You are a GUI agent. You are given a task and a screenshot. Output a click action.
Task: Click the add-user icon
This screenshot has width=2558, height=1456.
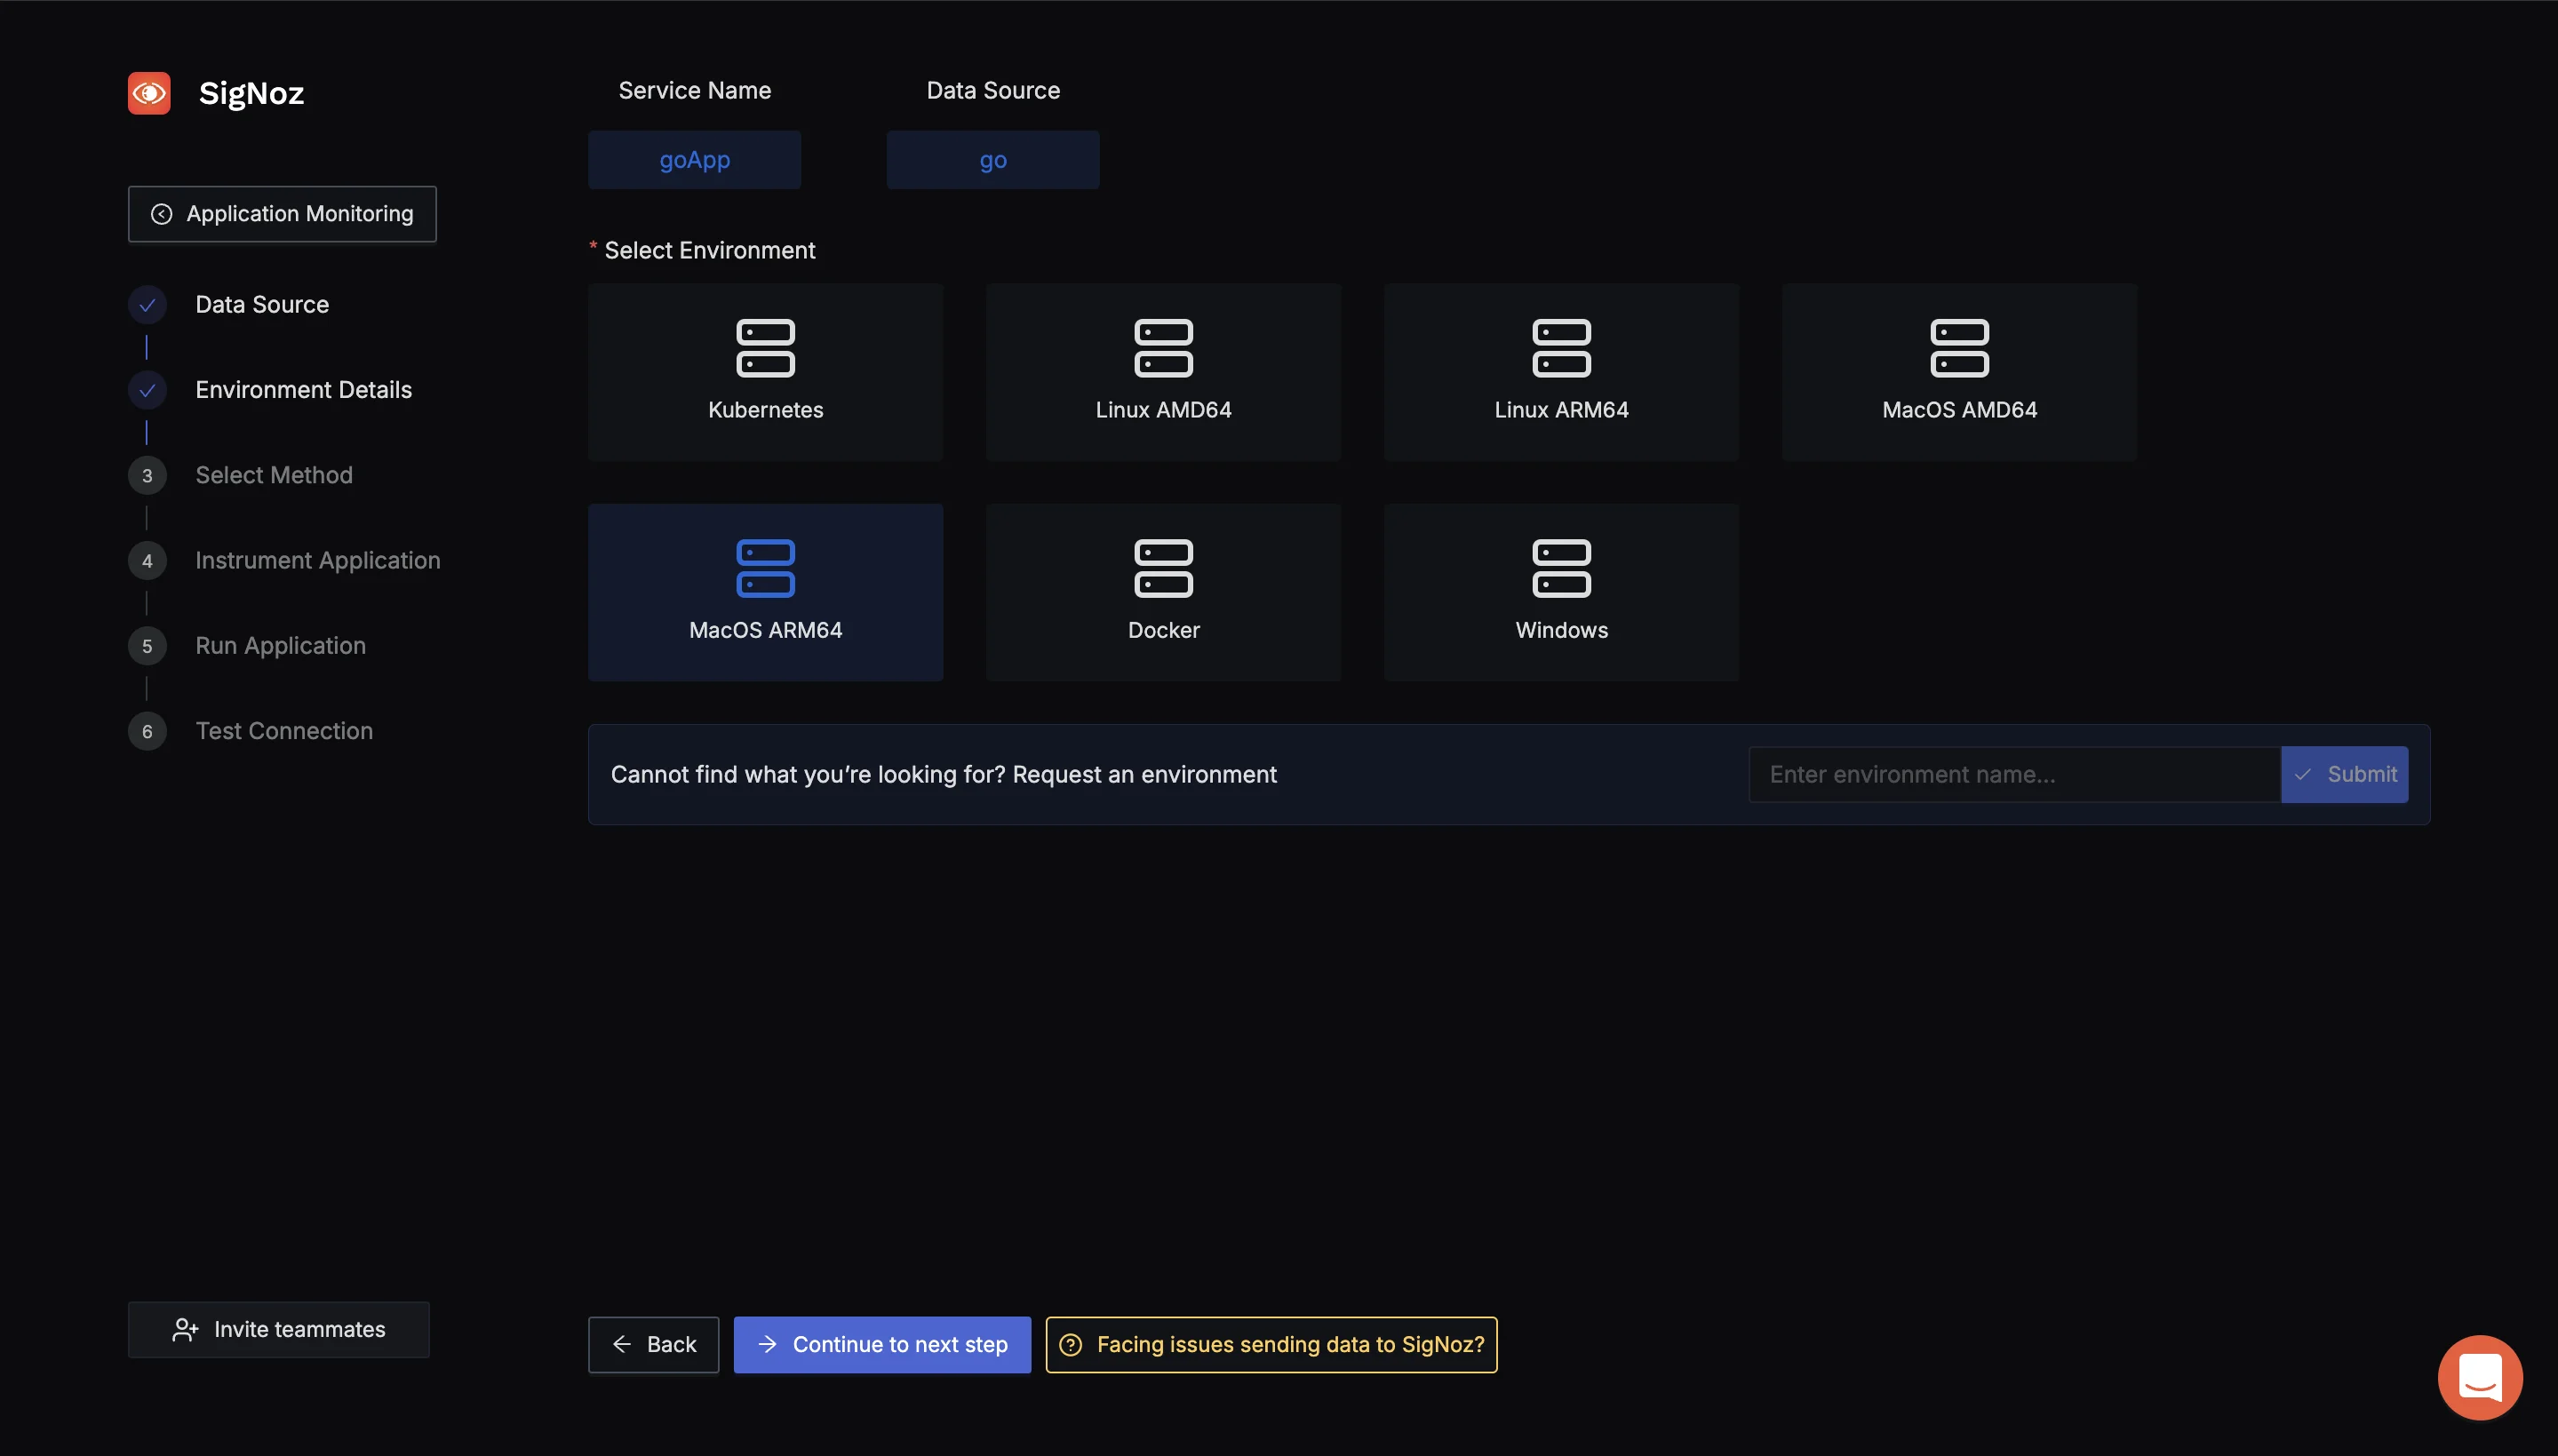click(x=185, y=1330)
